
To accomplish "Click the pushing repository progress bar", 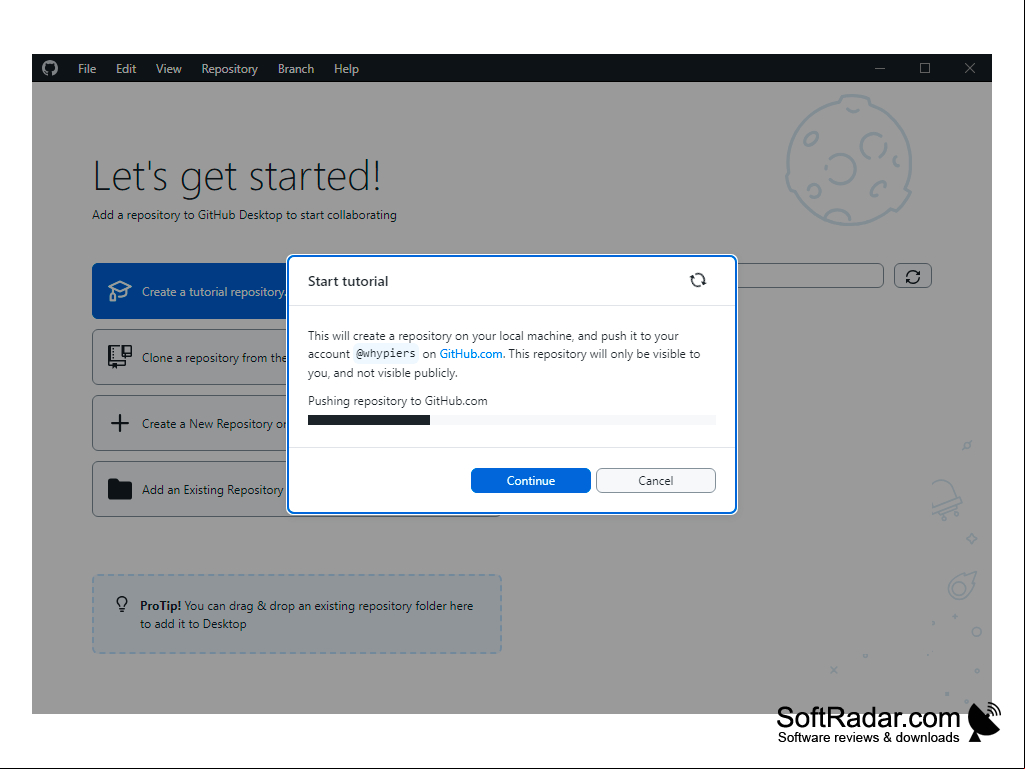I will pyautogui.click(x=512, y=420).
